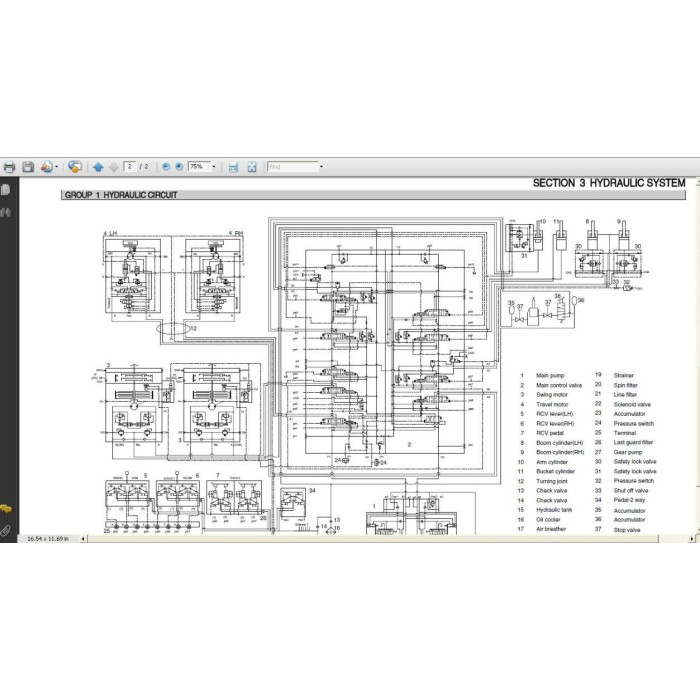
Task: Open the Comments panel icon
Action: pyautogui.click(x=6, y=509)
